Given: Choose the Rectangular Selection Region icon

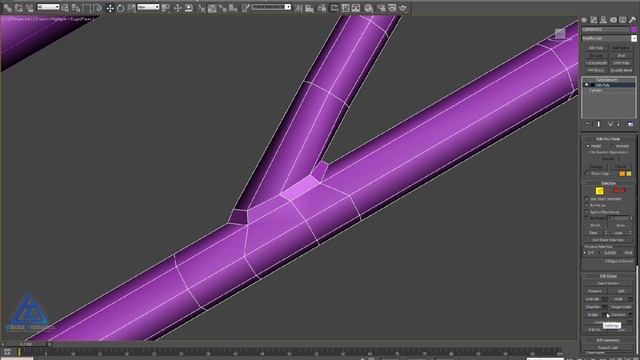Looking at the screenshot, I should coord(87,7).
